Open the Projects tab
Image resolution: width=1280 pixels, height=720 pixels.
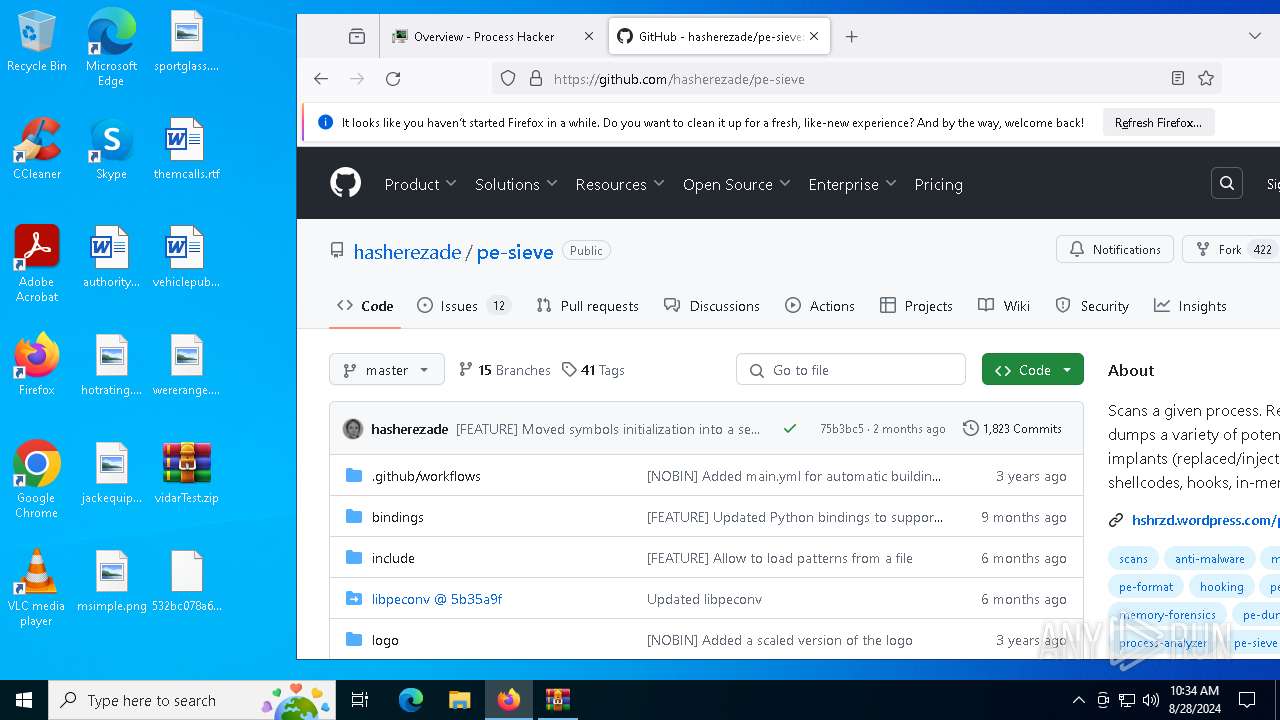(916, 306)
